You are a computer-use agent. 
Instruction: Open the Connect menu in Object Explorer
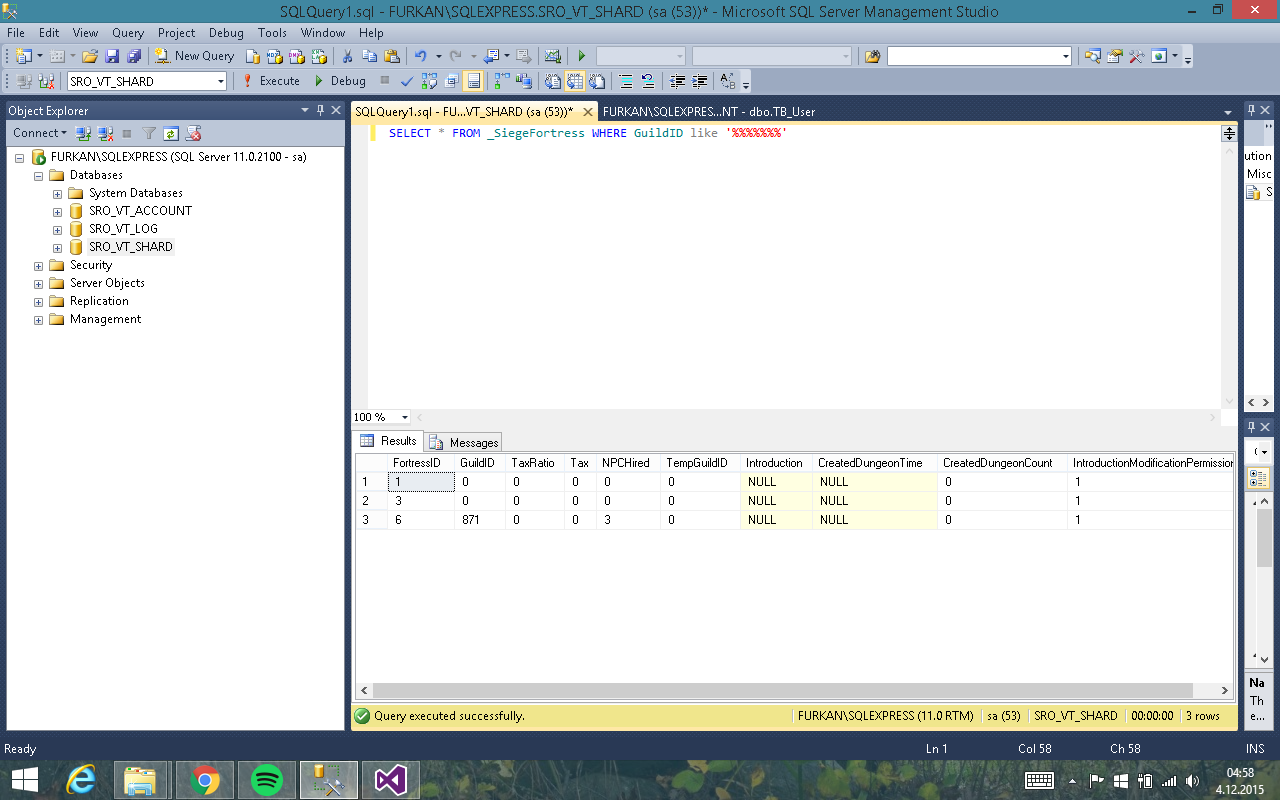coord(39,133)
